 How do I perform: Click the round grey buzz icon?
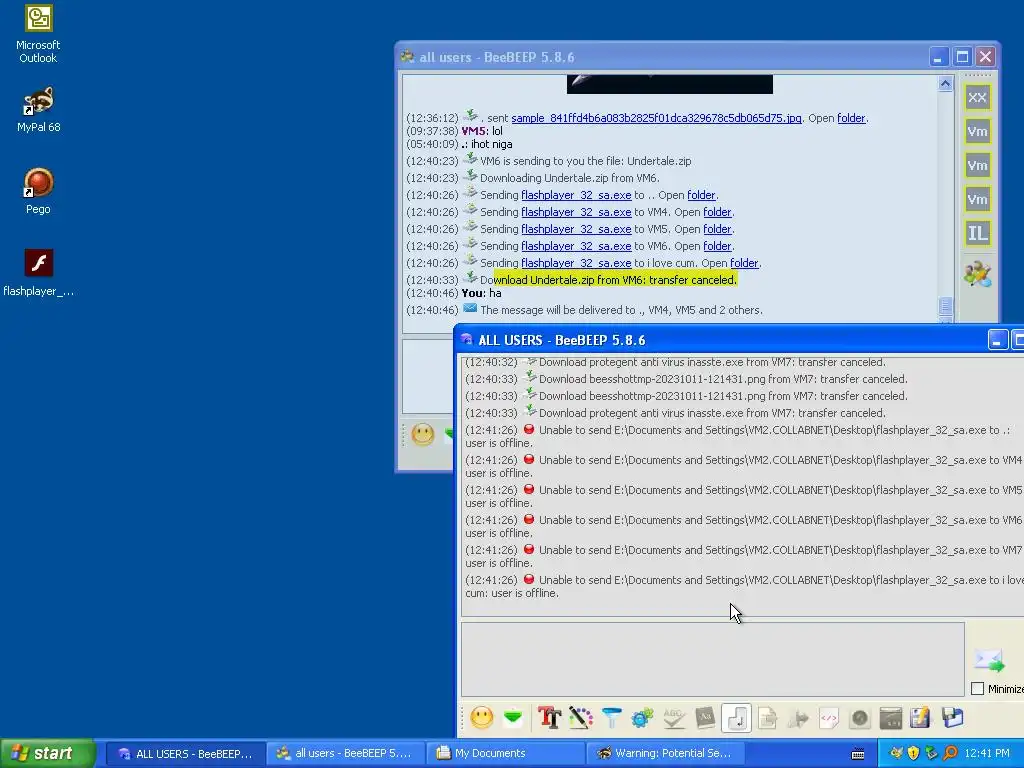point(860,718)
